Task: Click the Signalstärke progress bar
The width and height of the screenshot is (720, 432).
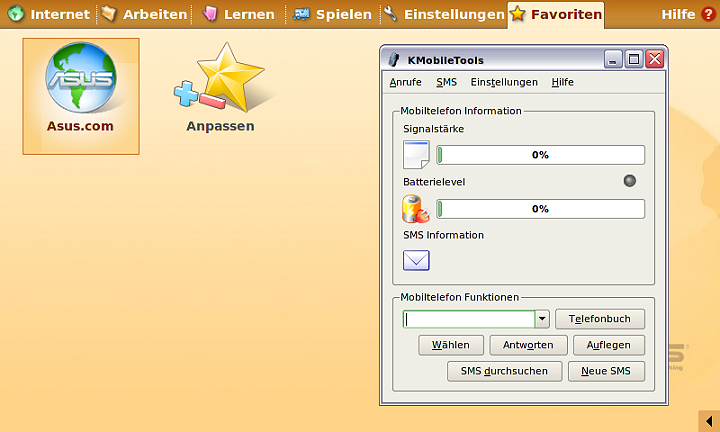Action: point(540,155)
